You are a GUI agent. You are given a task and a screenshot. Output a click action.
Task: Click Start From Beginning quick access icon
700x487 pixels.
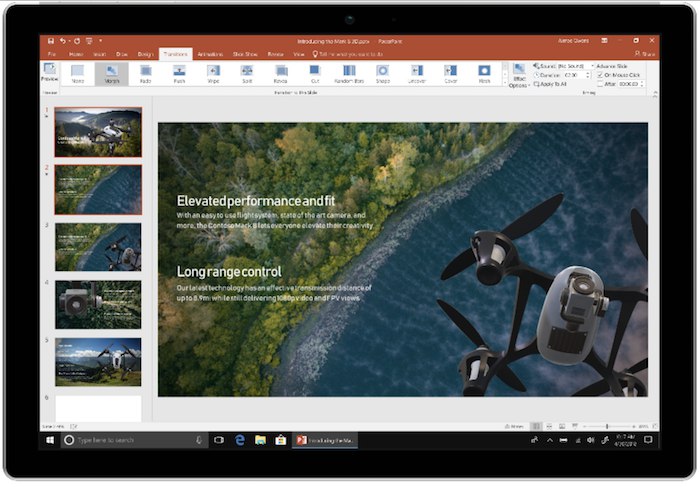click(89, 41)
